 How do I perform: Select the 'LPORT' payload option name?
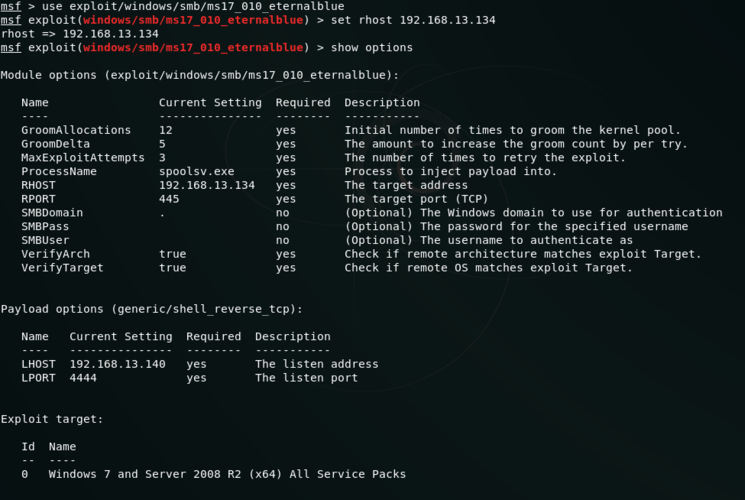click(x=38, y=378)
